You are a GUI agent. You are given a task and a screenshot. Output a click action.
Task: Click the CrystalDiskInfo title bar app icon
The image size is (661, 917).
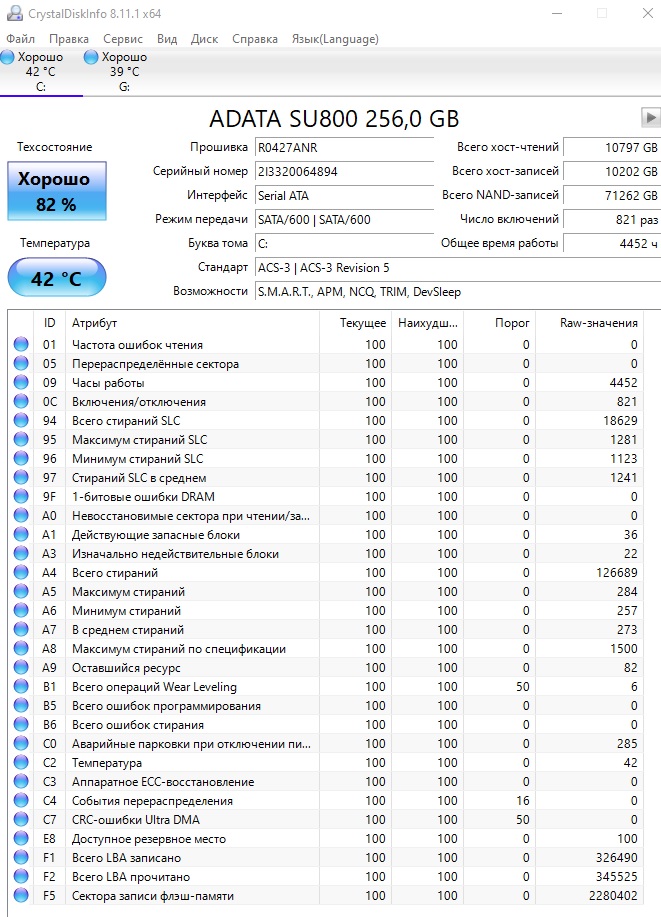tap(15, 13)
